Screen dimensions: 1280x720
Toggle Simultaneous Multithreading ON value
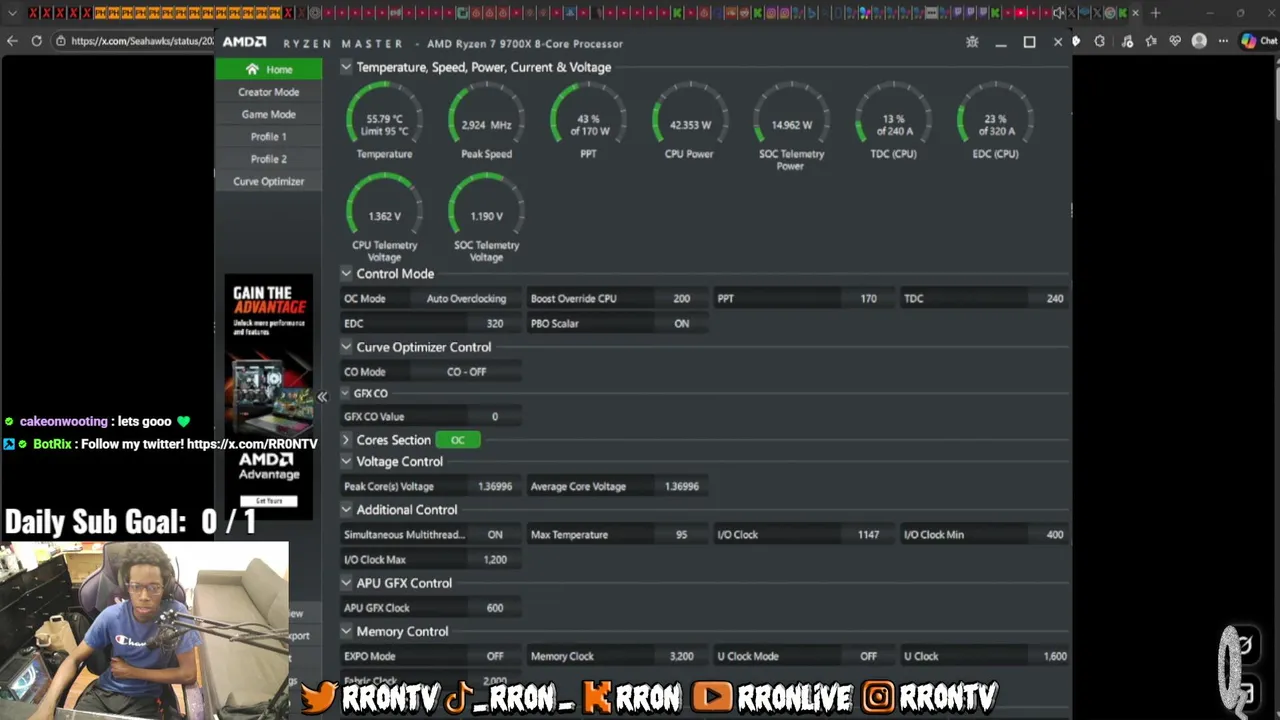pyautogui.click(x=495, y=535)
